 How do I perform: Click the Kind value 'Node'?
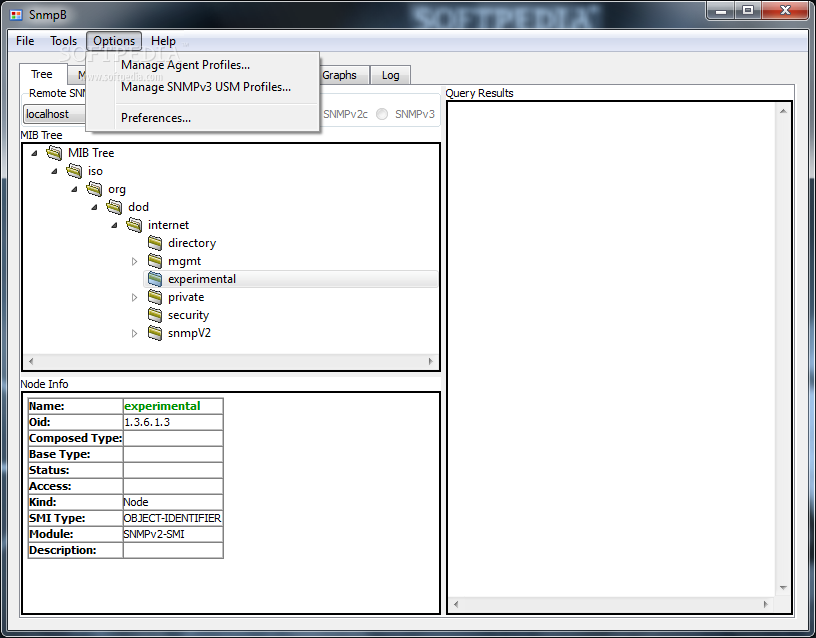coord(136,502)
